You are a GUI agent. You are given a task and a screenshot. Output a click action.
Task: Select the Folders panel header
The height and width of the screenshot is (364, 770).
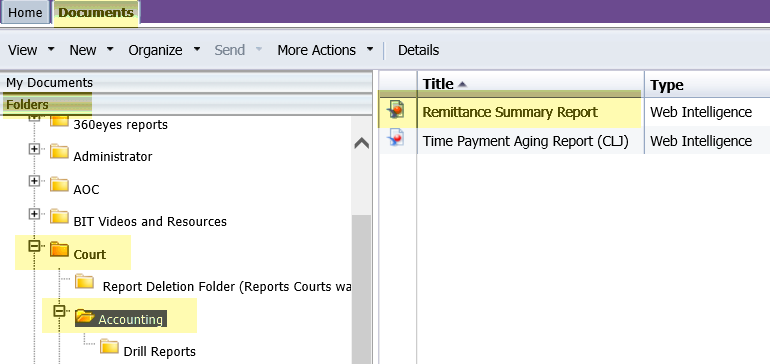click(x=186, y=105)
